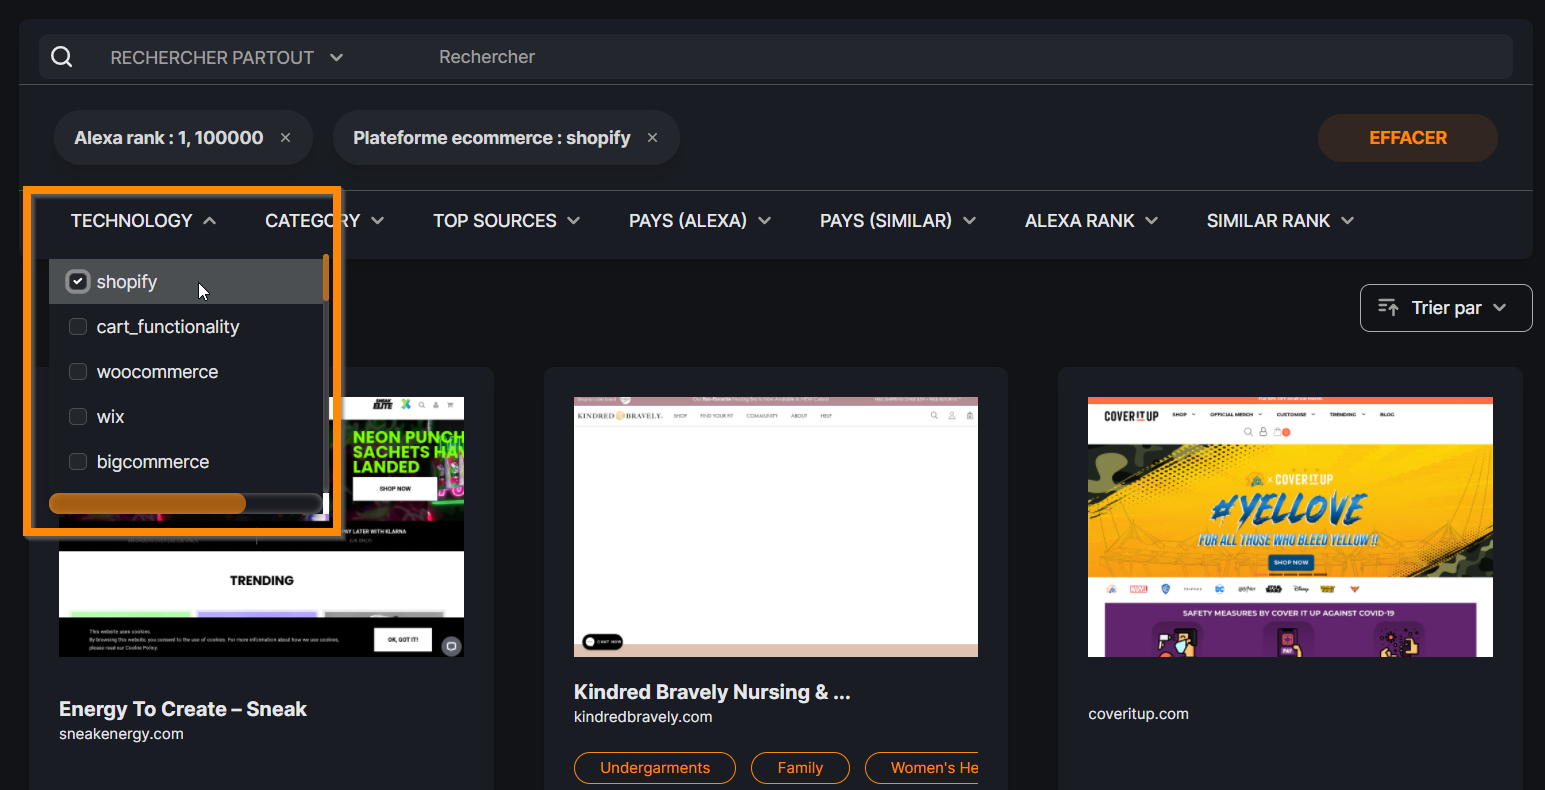This screenshot has height=790, width=1545.
Task: Click the Family tag
Action: (x=800, y=768)
